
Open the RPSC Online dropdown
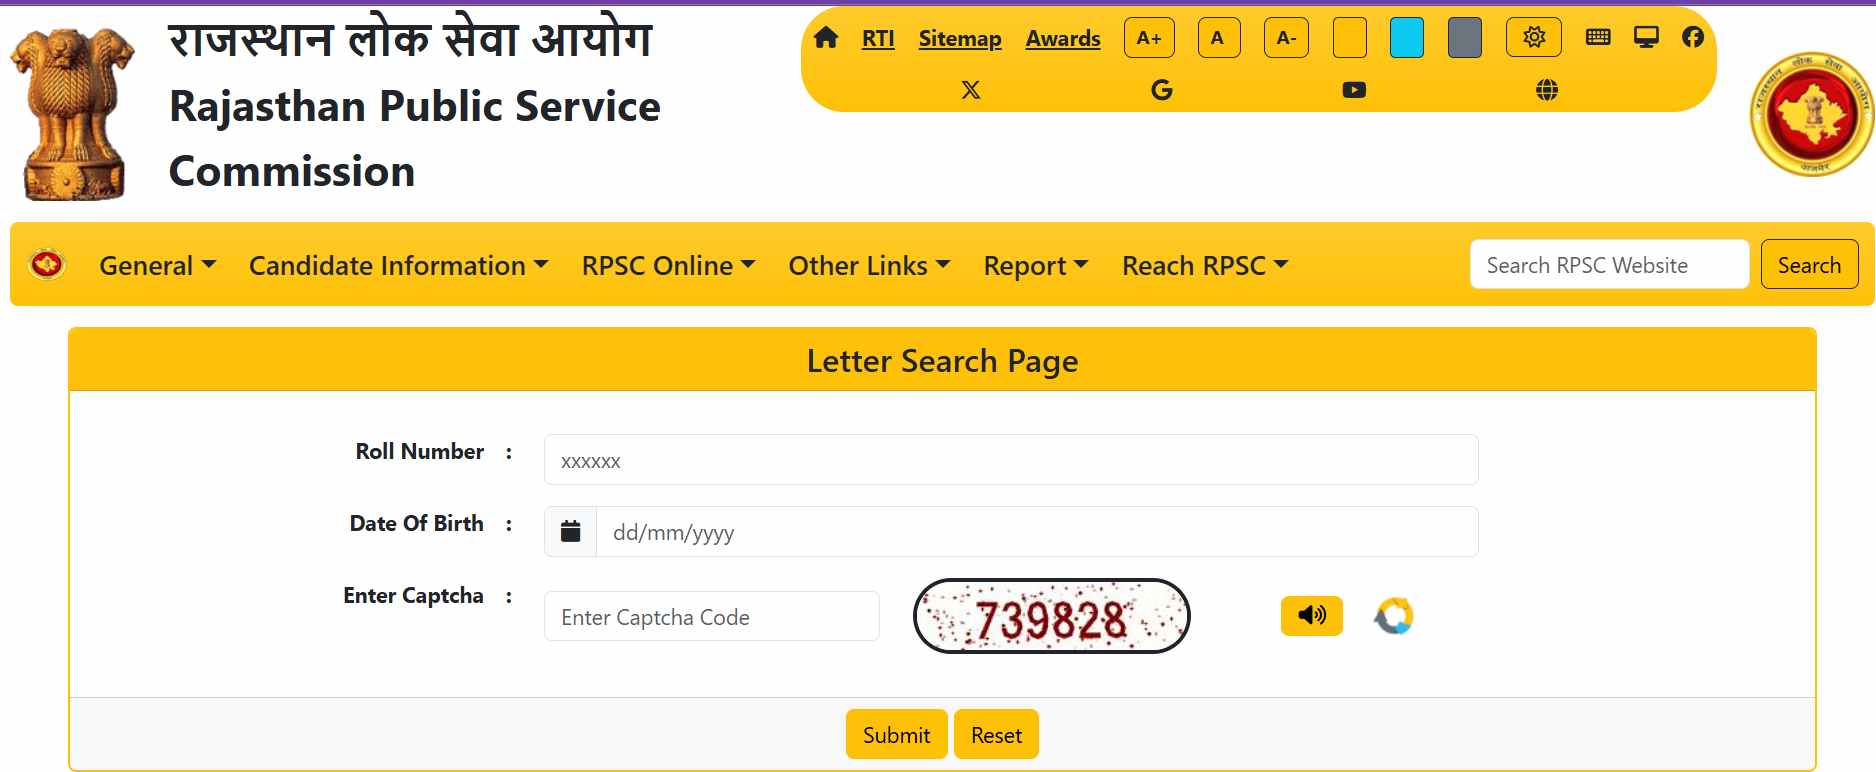[x=668, y=265]
